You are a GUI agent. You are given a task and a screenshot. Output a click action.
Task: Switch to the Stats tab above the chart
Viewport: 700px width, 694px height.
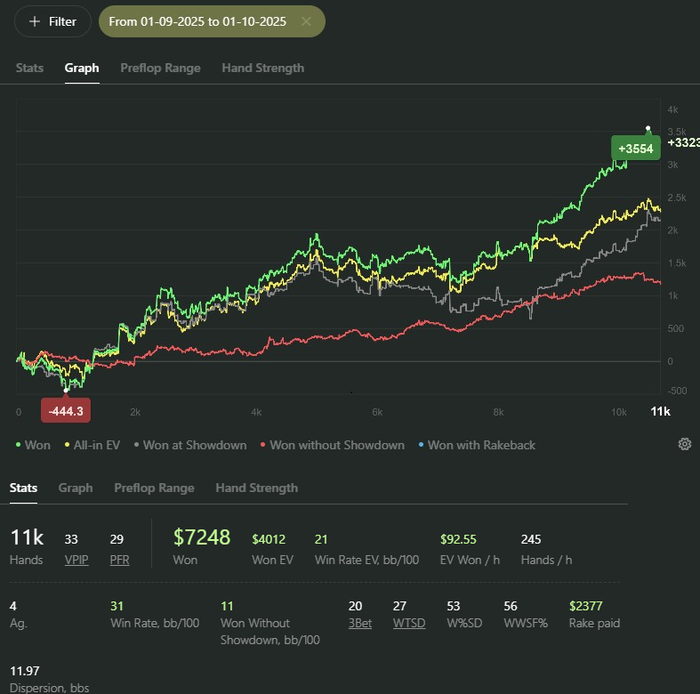tap(30, 68)
